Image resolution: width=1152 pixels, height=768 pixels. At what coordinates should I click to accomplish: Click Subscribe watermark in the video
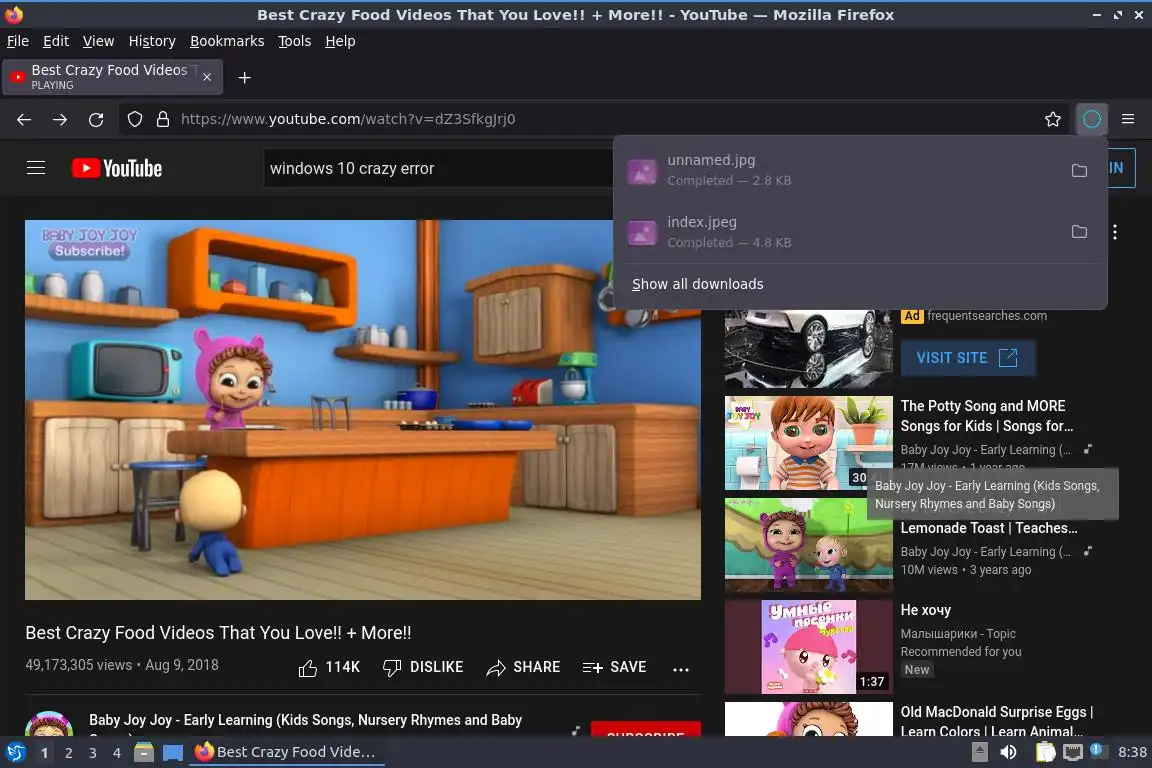[90, 251]
